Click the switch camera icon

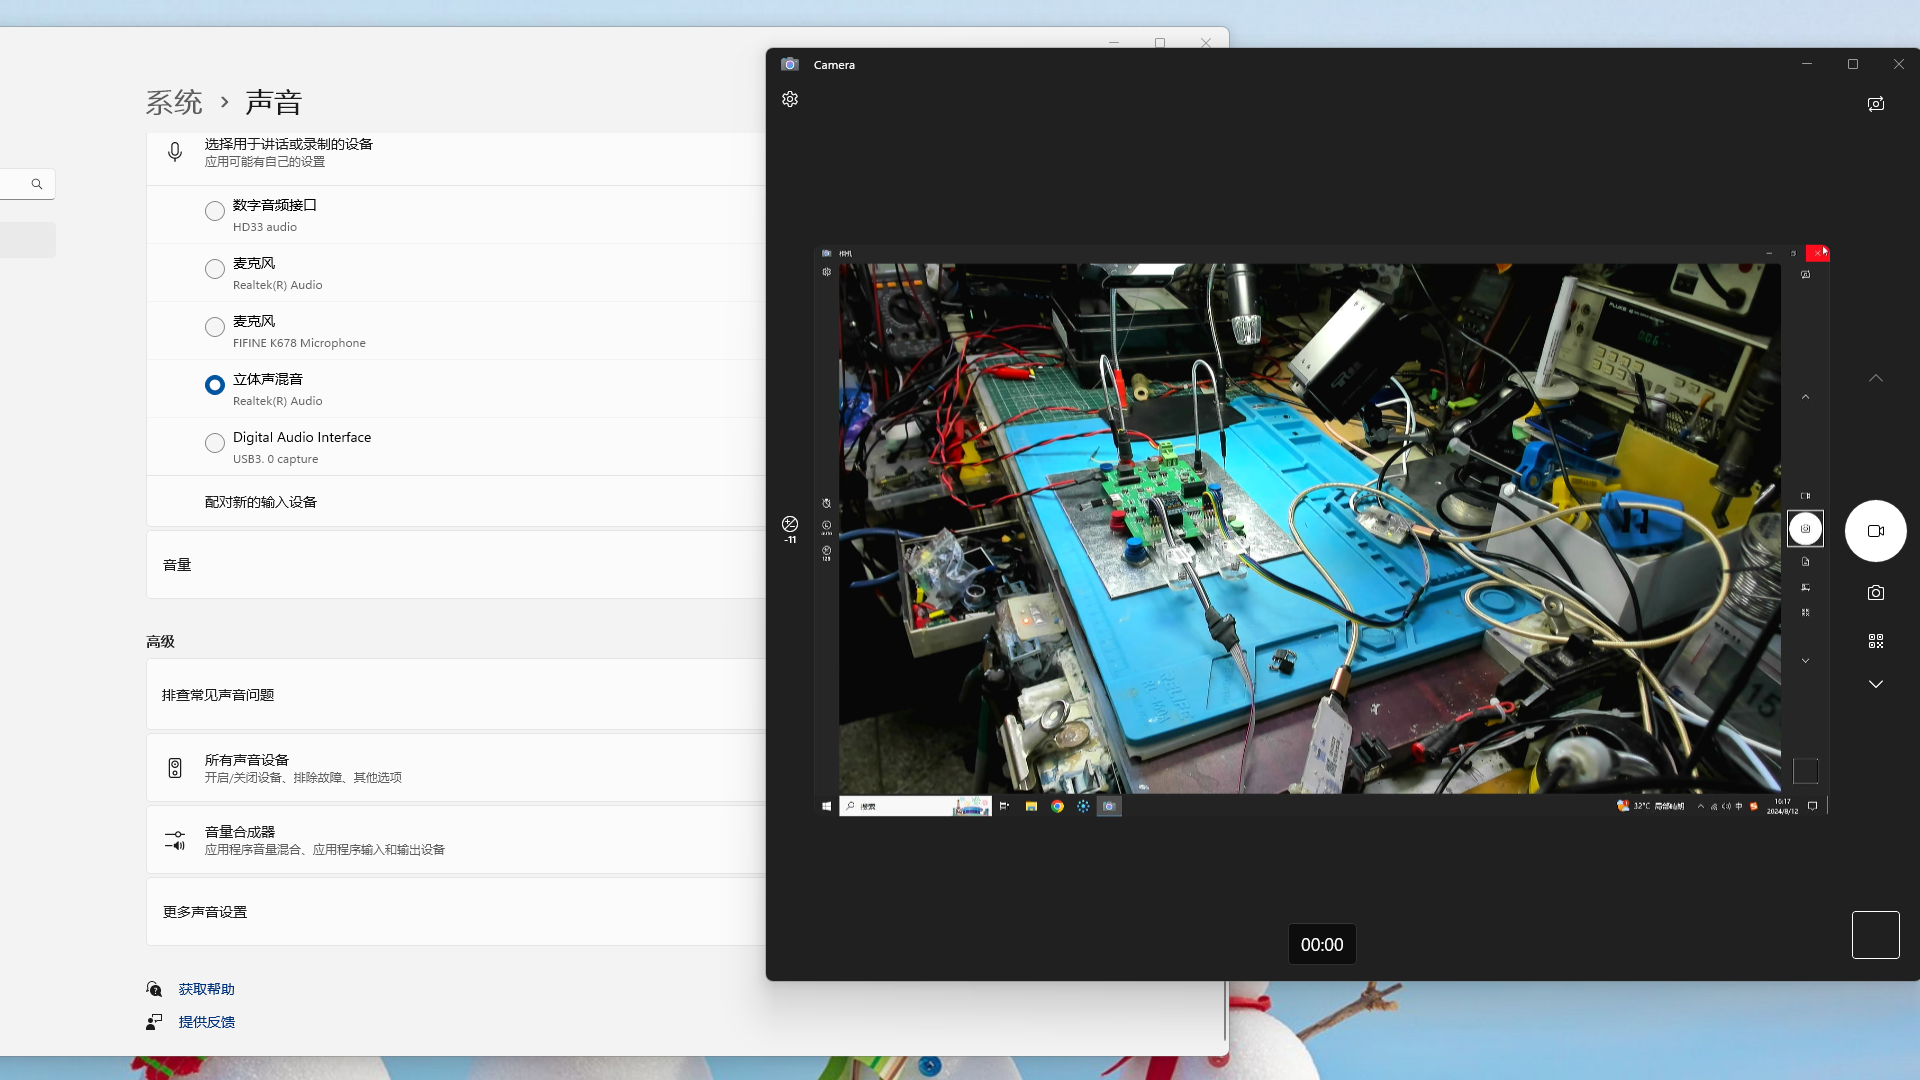[1876, 104]
